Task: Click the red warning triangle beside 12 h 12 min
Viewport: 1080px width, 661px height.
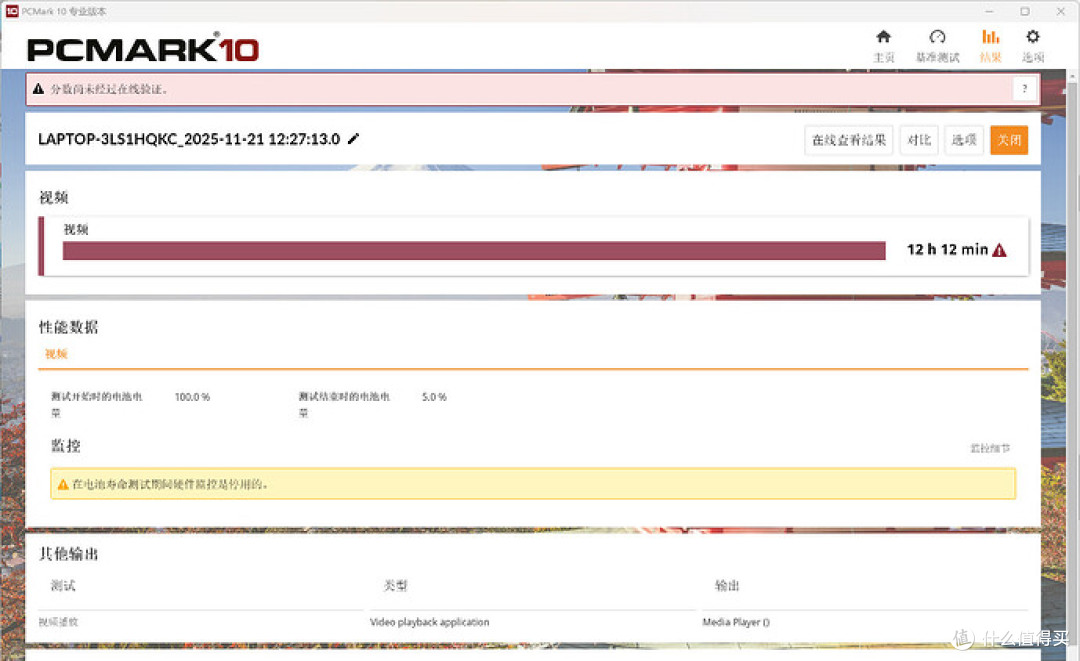Action: click(999, 250)
